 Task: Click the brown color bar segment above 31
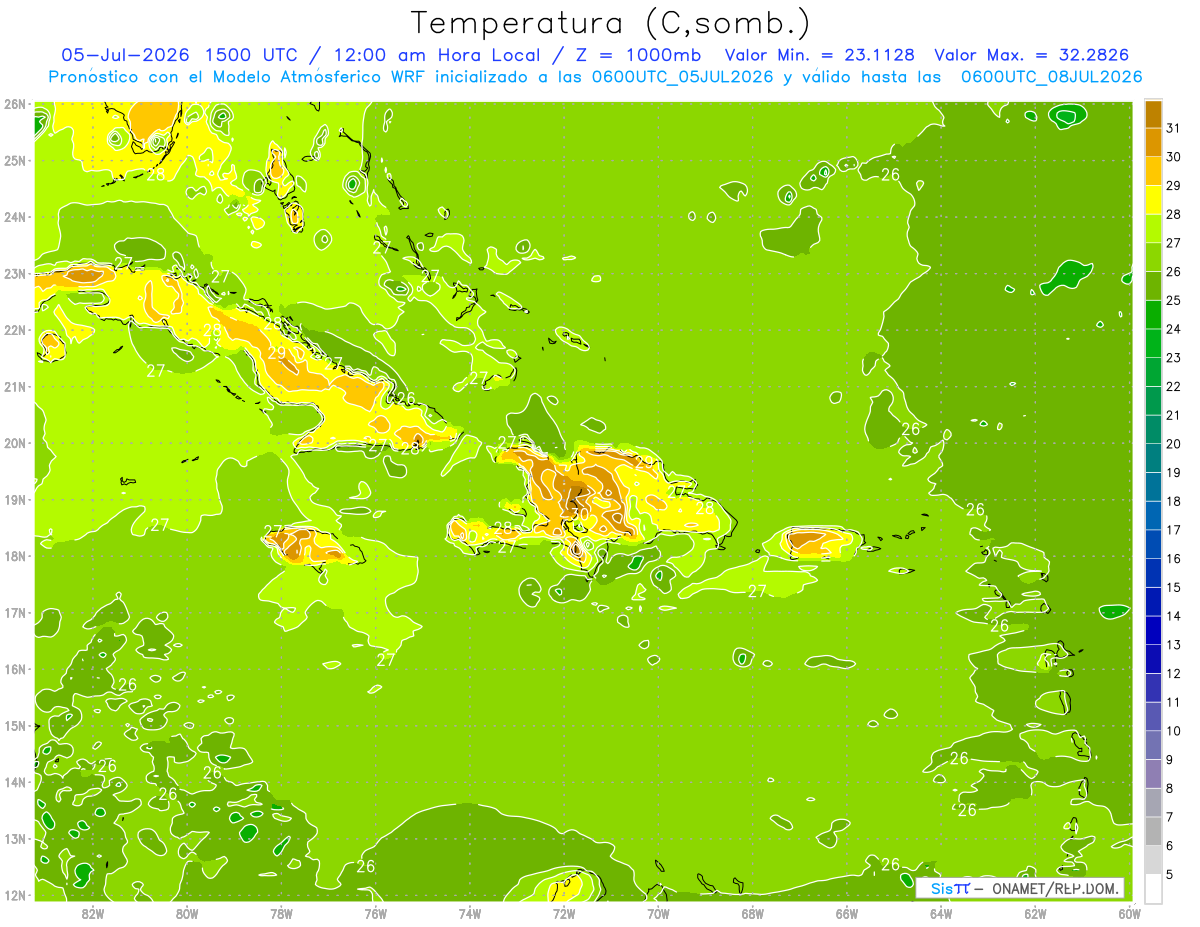(x=1153, y=114)
